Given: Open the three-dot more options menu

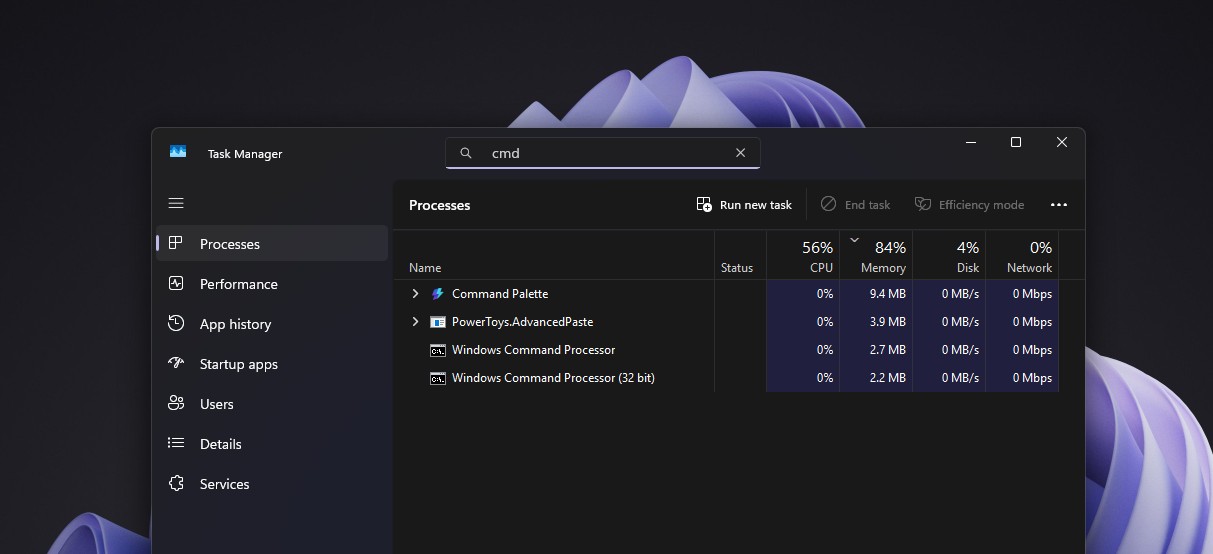Looking at the screenshot, I should point(1059,204).
